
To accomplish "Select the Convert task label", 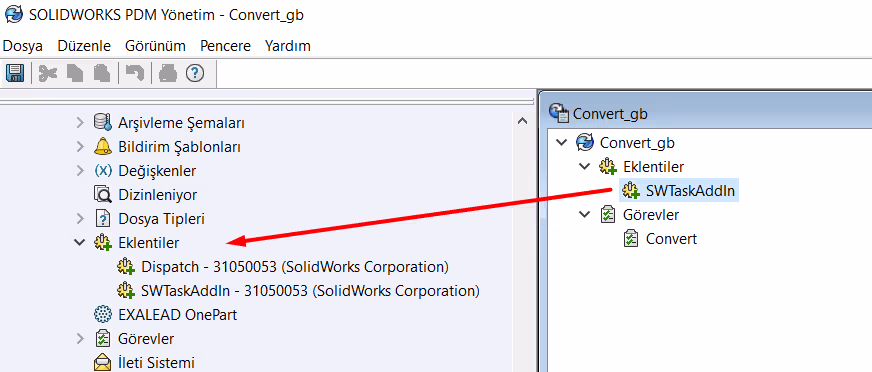I will (x=671, y=239).
